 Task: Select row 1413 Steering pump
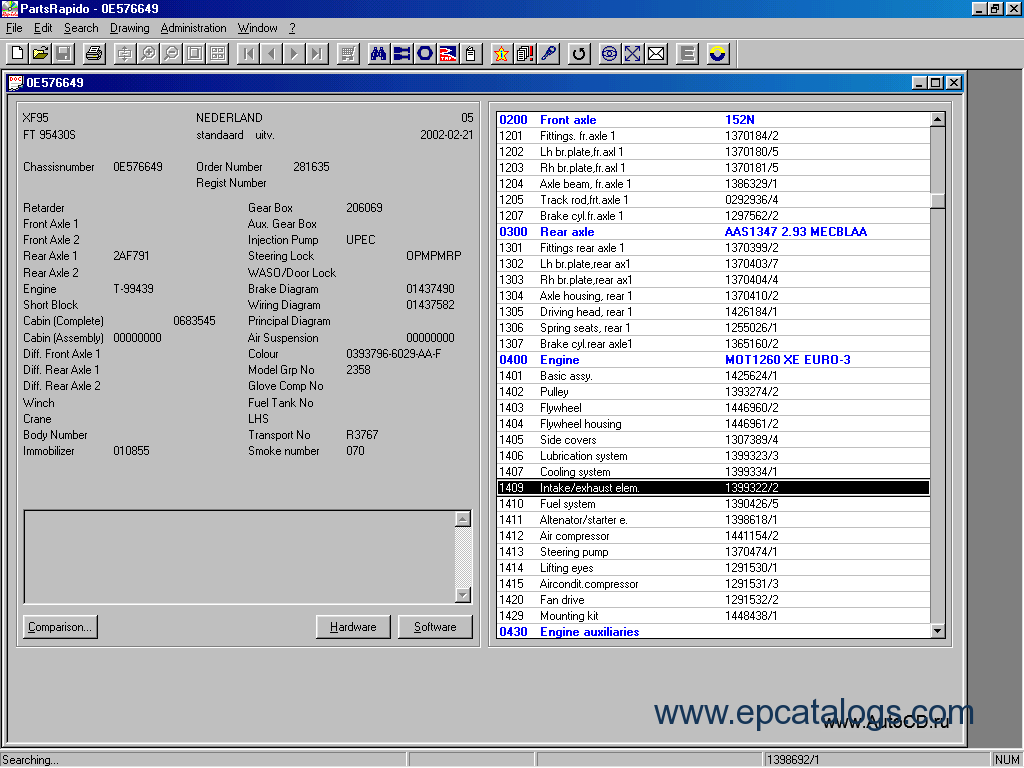click(713, 552)
